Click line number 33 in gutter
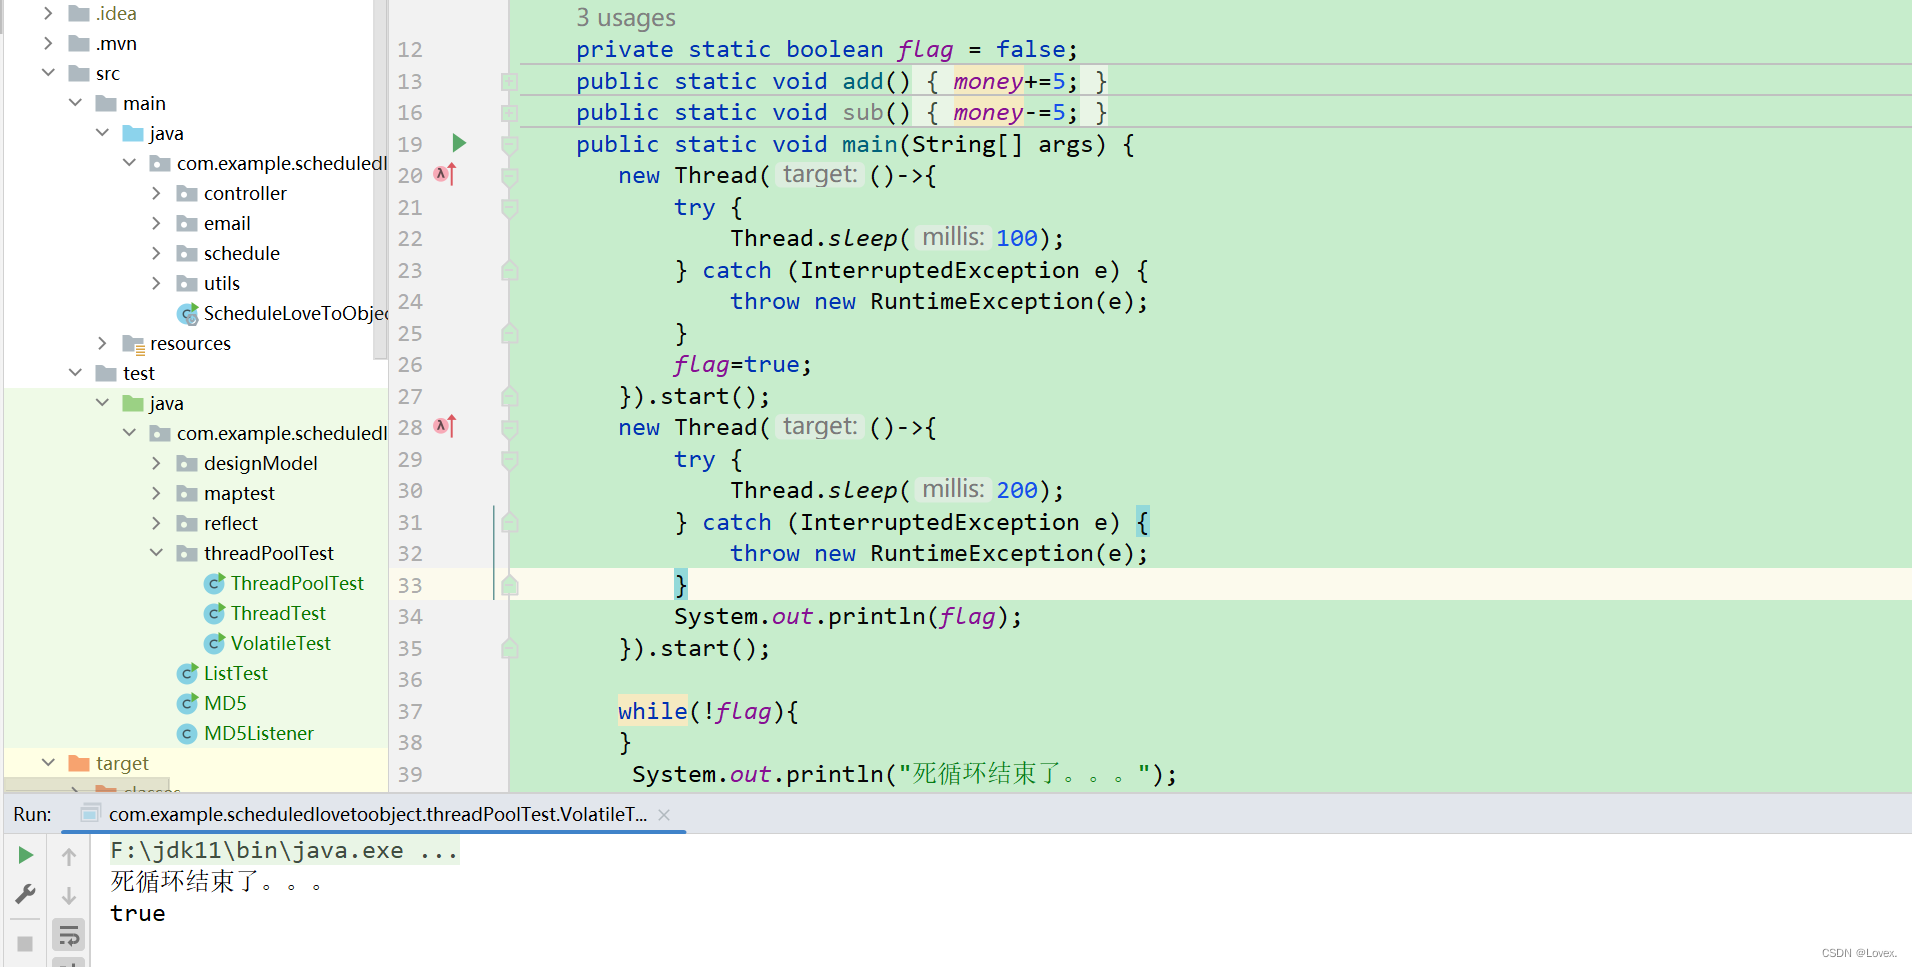The image size is (1912, 967). [410, 585]
